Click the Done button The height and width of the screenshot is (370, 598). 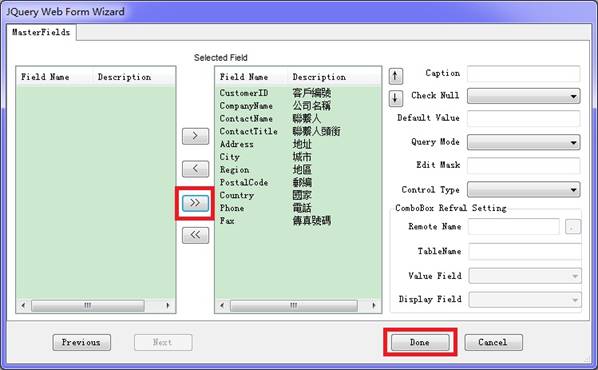coord(420,343)
